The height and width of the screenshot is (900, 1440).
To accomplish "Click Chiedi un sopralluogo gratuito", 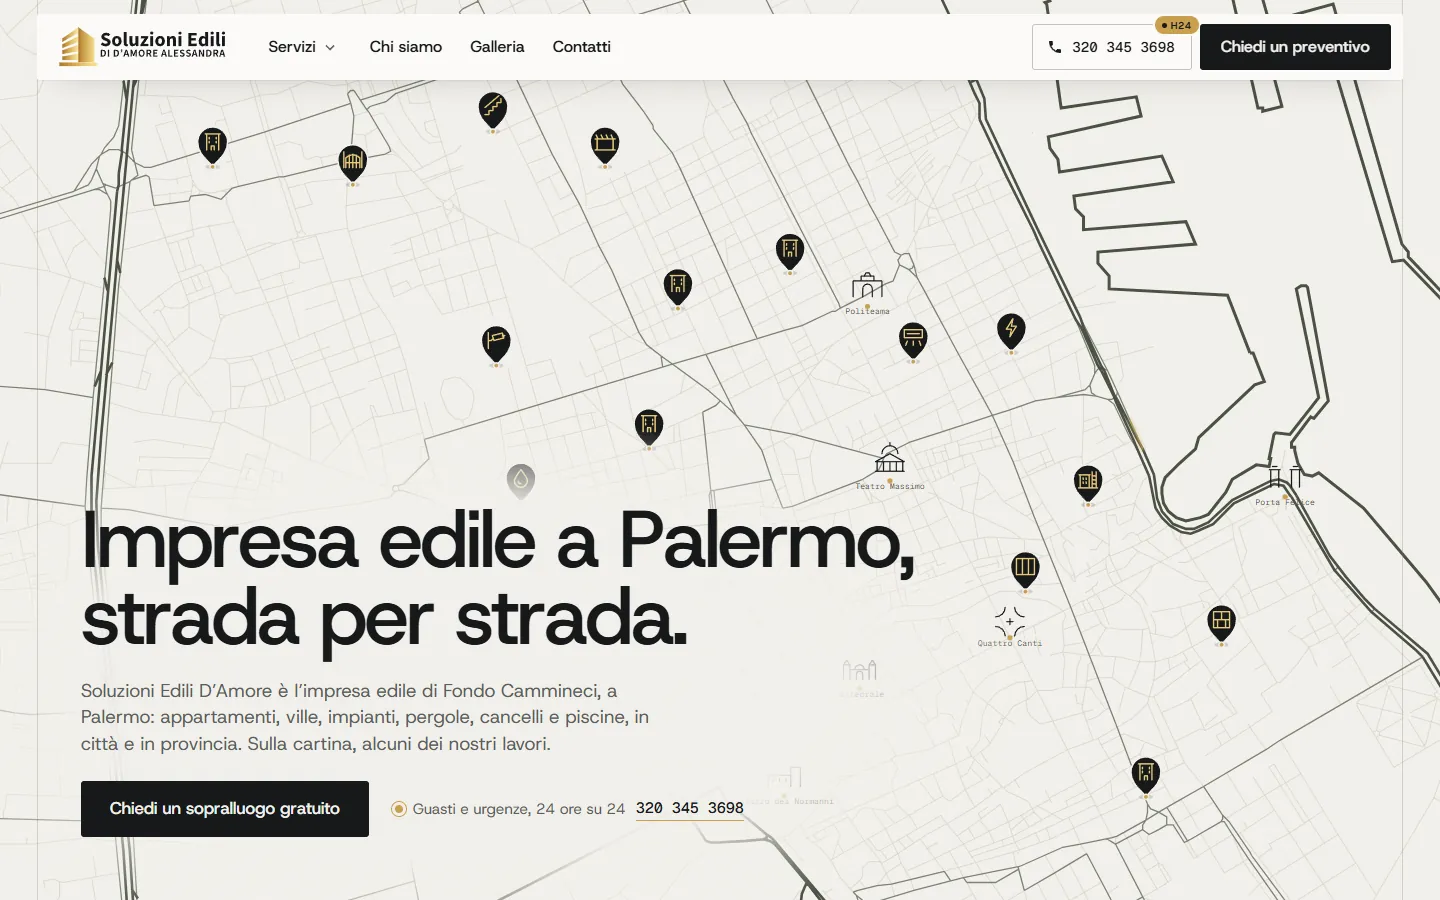I will 225,809.
